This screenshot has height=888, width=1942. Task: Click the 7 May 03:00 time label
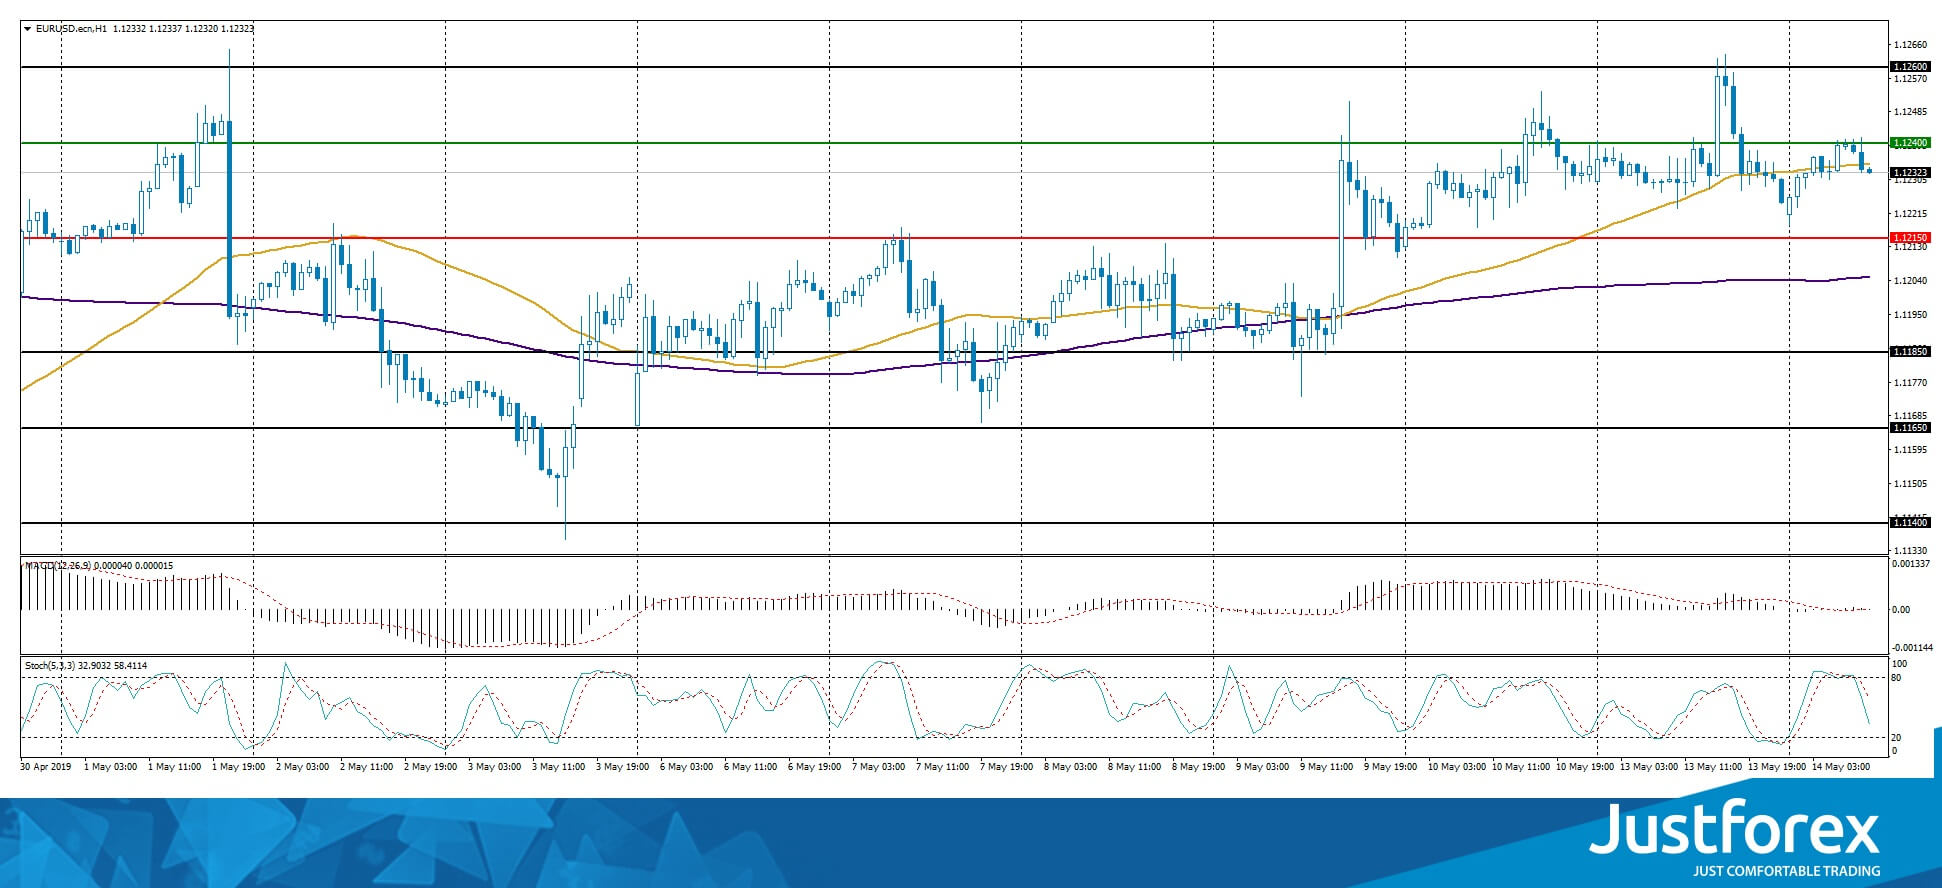point(880,767)
